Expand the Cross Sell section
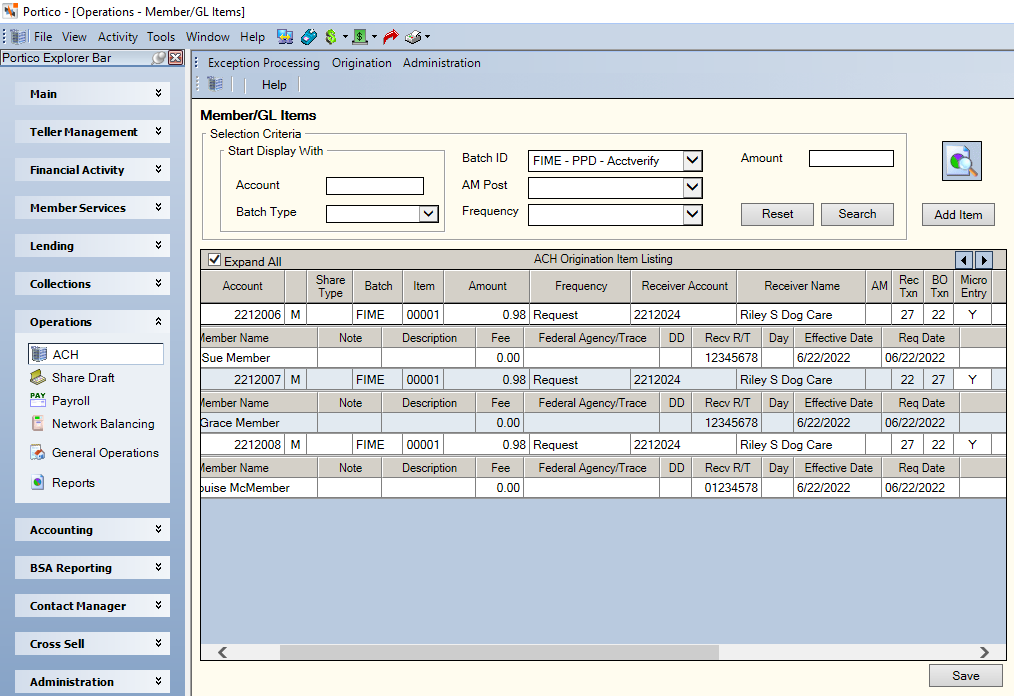Image resolution: width=1014 pixels, height=696 pixels. 92,644
